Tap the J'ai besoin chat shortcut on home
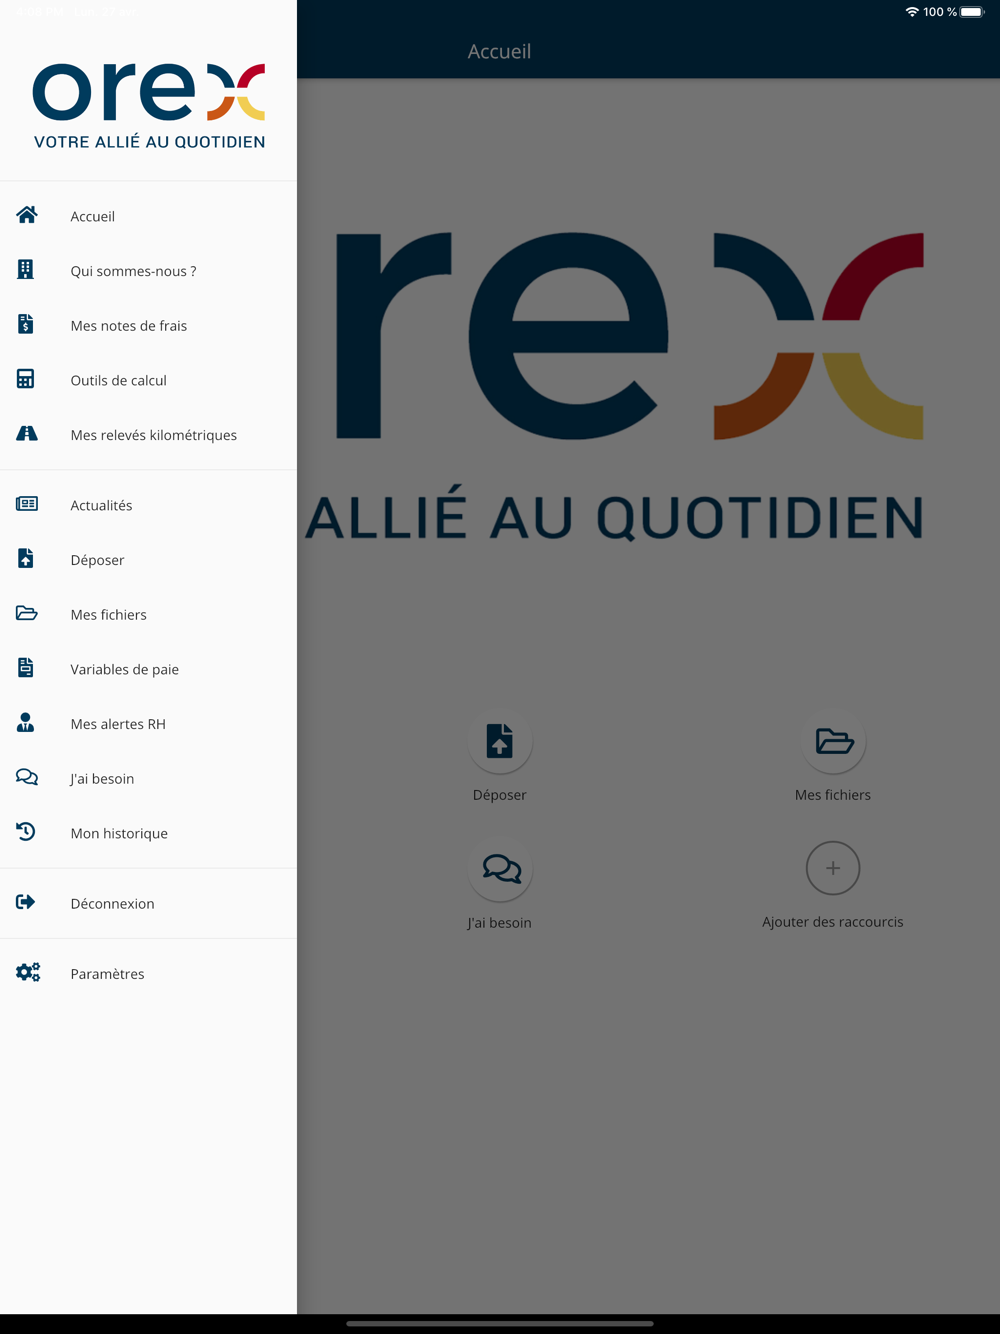 500,869
